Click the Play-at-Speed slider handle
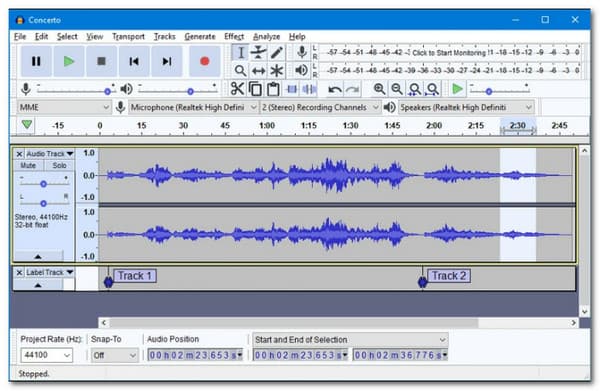 [489, 91]
